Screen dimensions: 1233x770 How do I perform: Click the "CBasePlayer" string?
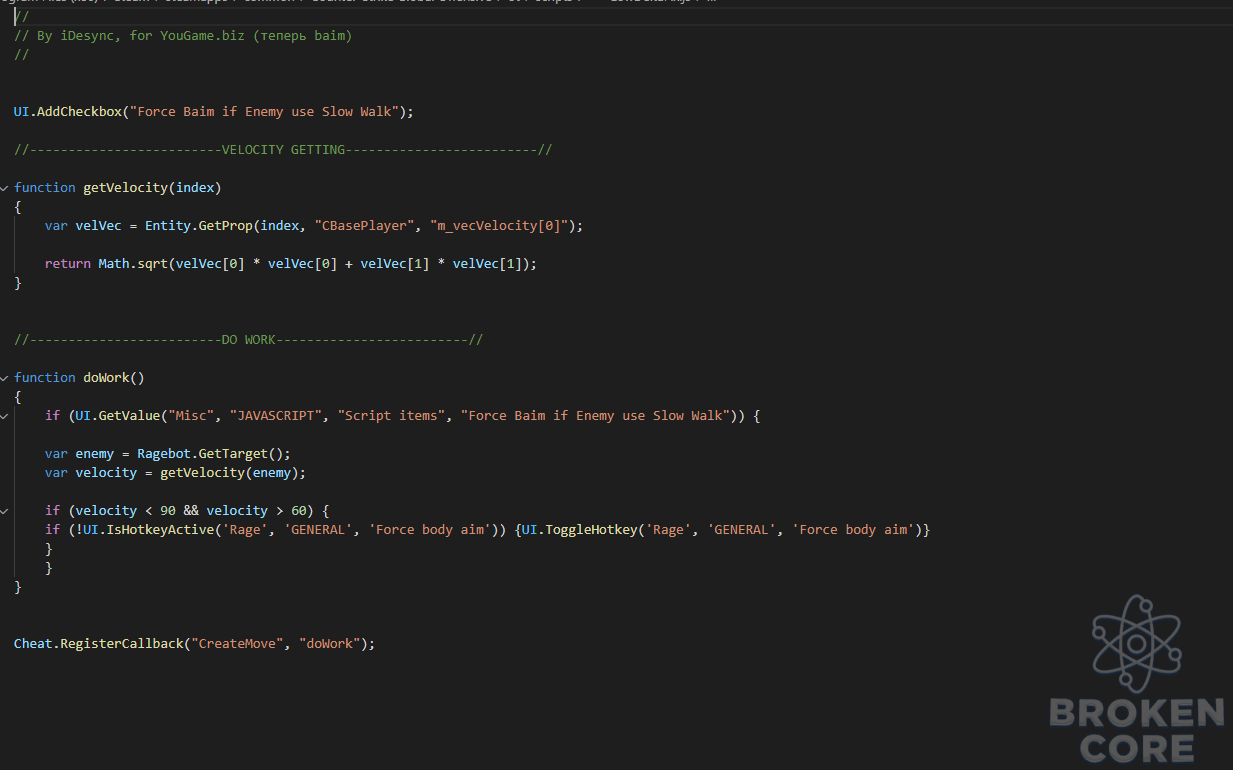point(364,226)
